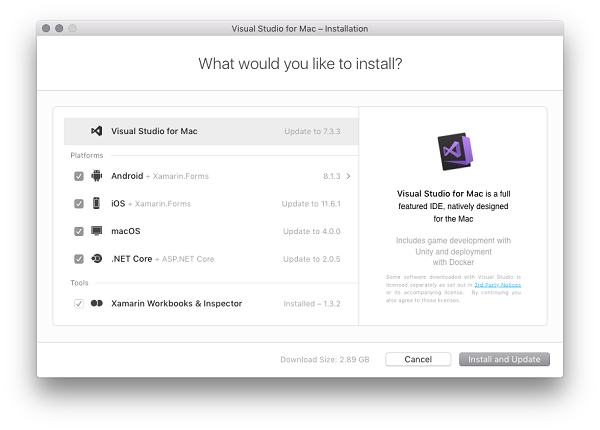
Task: Click the Download Size 2.89 GB text
Action: coord(325,360)
